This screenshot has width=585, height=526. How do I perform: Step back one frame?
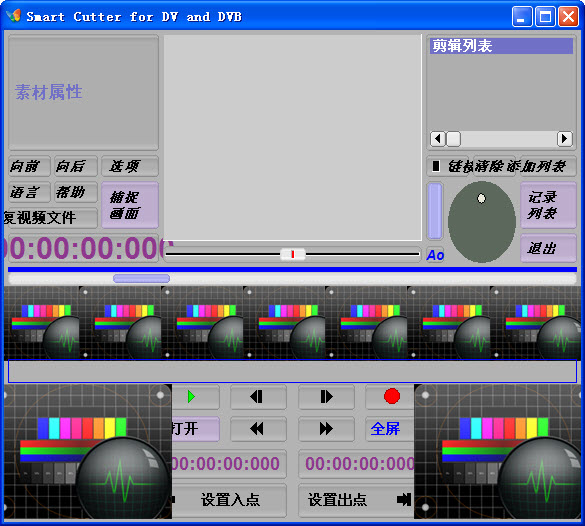tap(258, 397)
